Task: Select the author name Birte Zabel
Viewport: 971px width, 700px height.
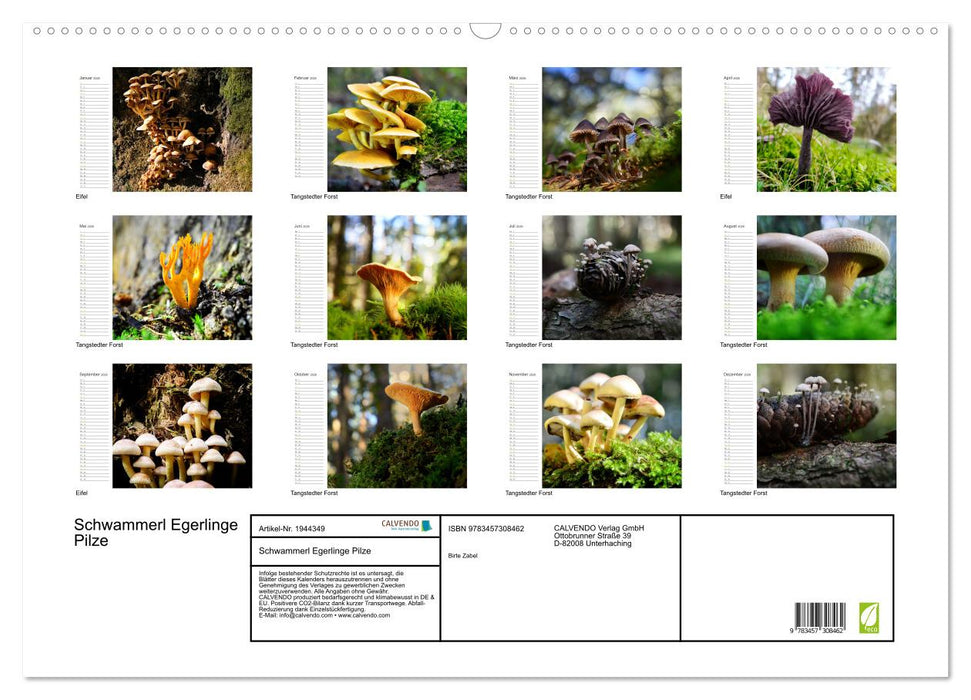Action: coord(462,555)
